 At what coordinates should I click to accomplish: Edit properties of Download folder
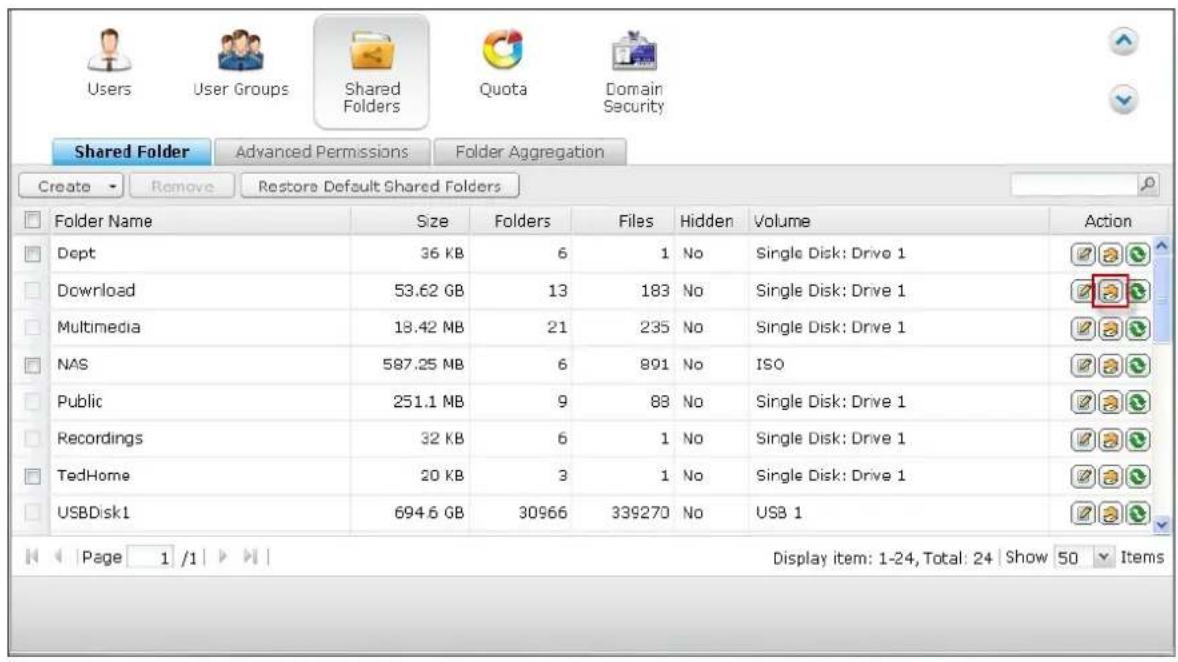tap(1083, 291)
